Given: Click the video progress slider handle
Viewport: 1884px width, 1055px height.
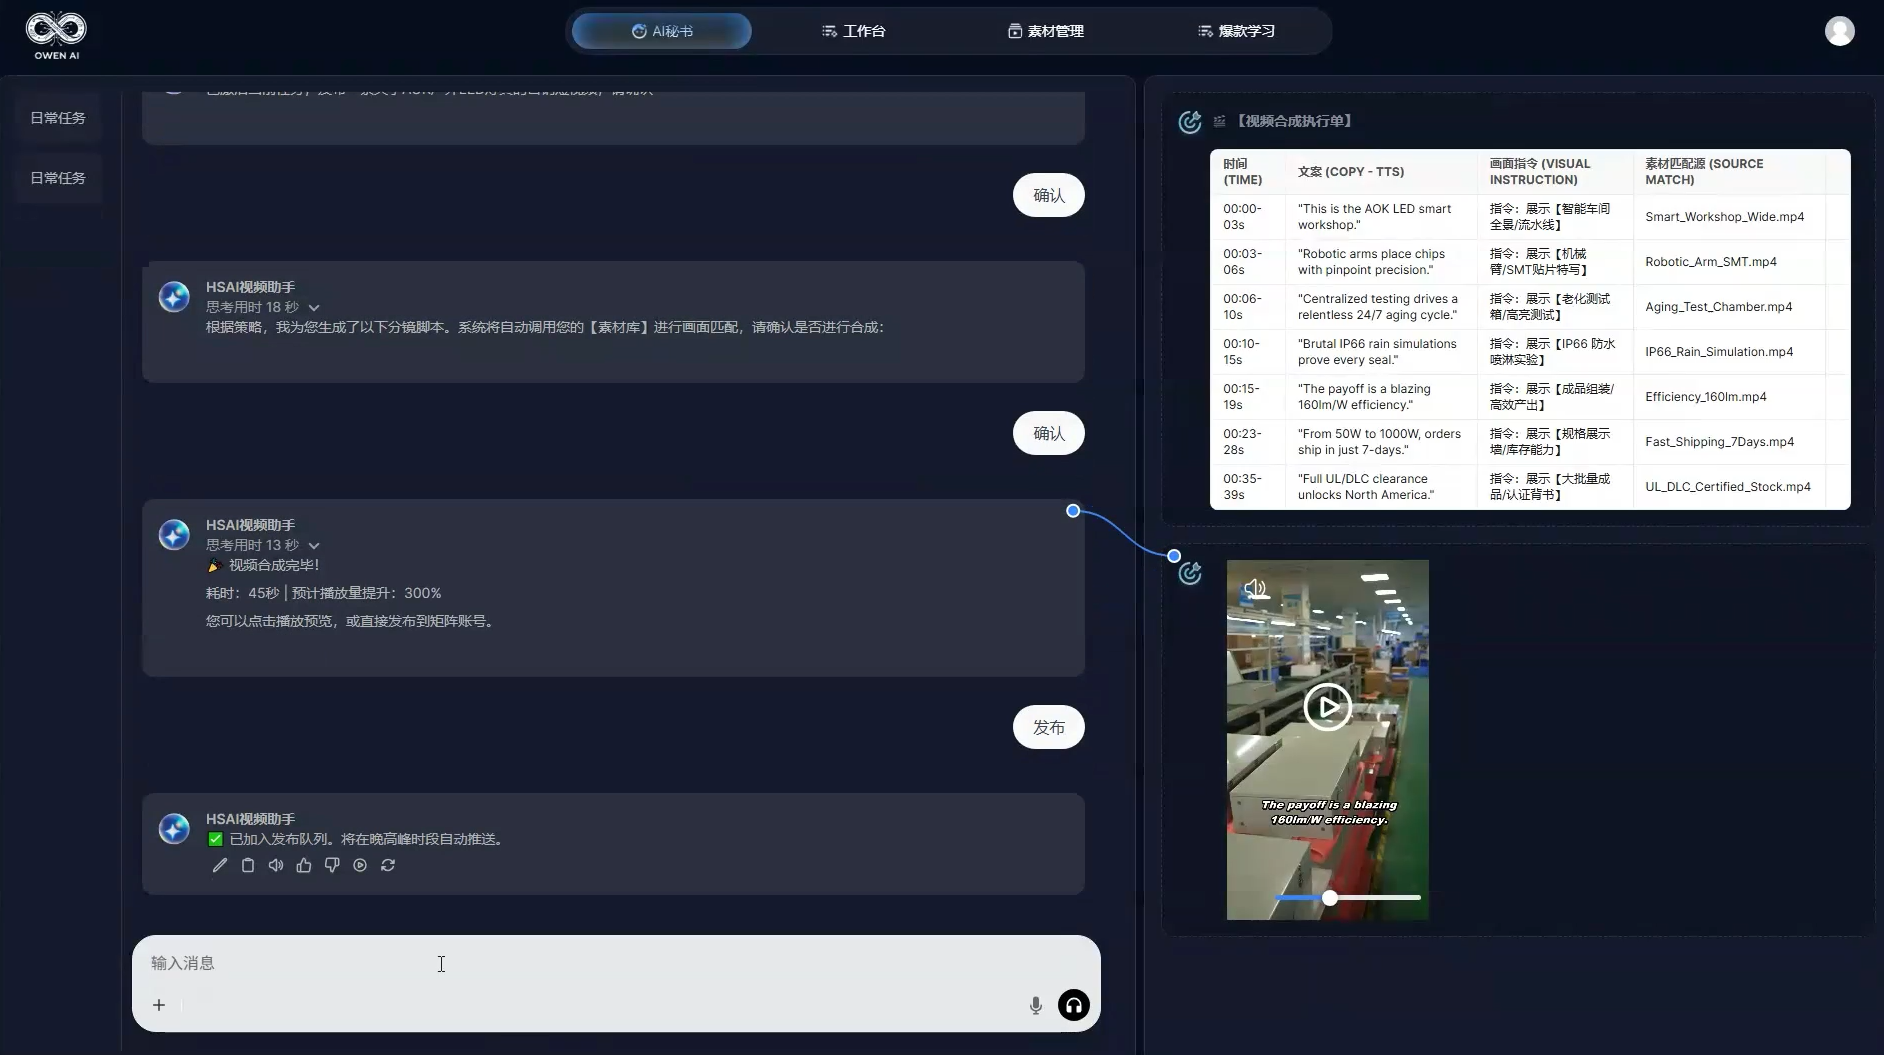Looking at the screenshot, I should click(x=1330, y=898).
